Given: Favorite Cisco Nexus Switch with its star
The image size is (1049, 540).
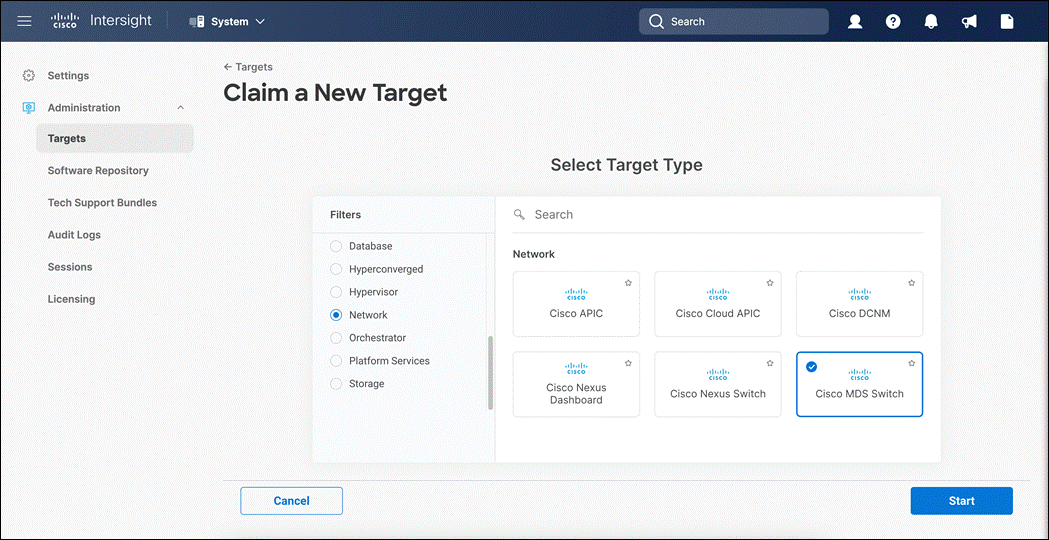Looking at the screenshot, I should tap(770, 363).
